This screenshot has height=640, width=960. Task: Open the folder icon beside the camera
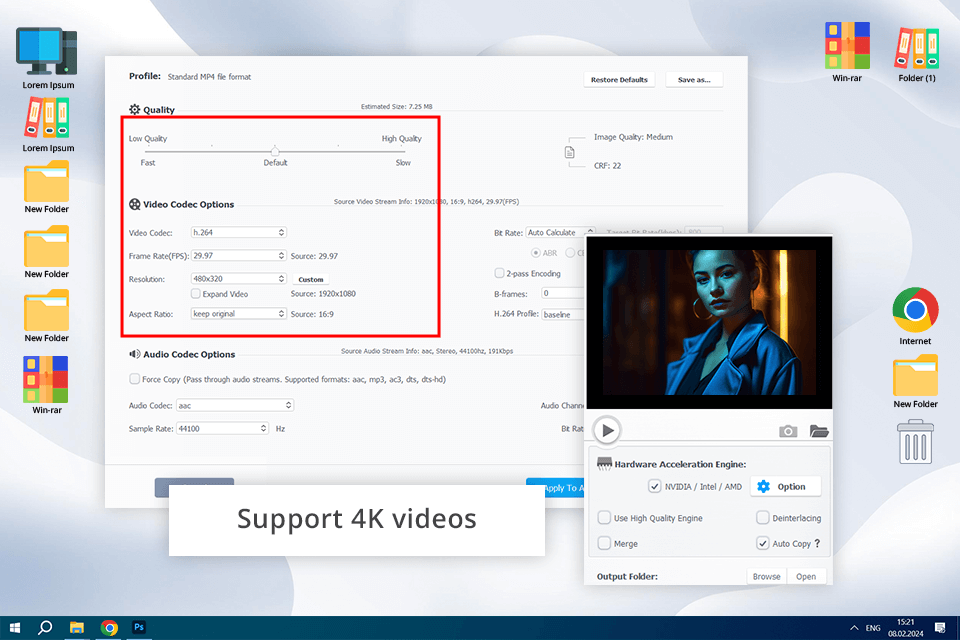[x=819, y=431]
